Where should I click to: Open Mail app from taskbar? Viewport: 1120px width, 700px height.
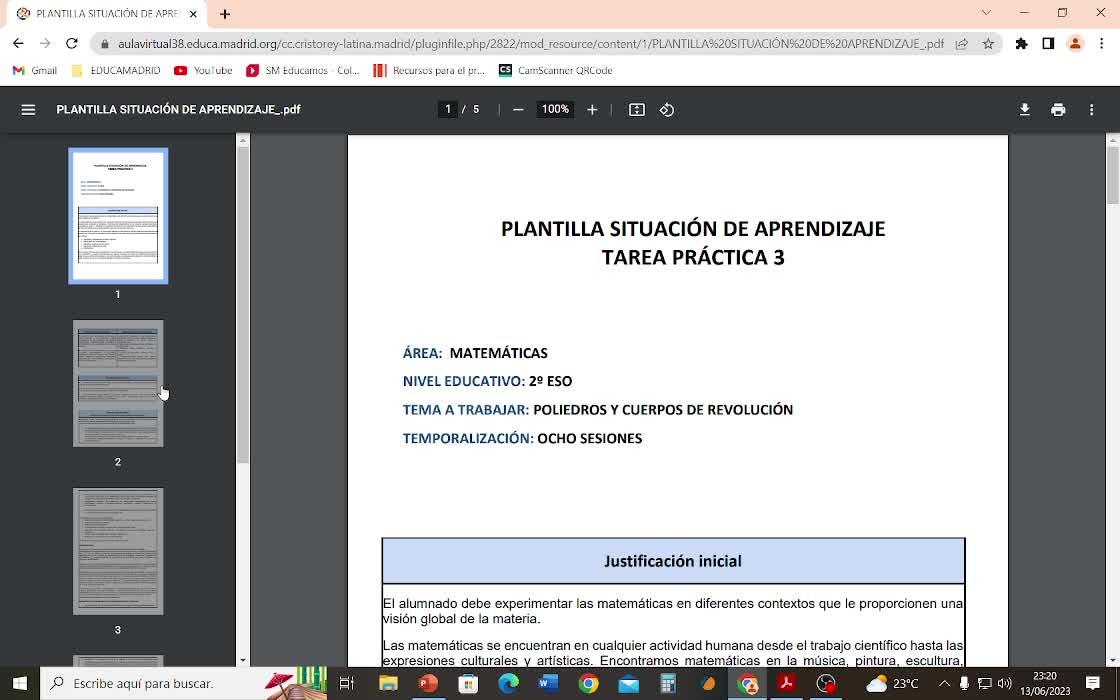pos(628,684)
